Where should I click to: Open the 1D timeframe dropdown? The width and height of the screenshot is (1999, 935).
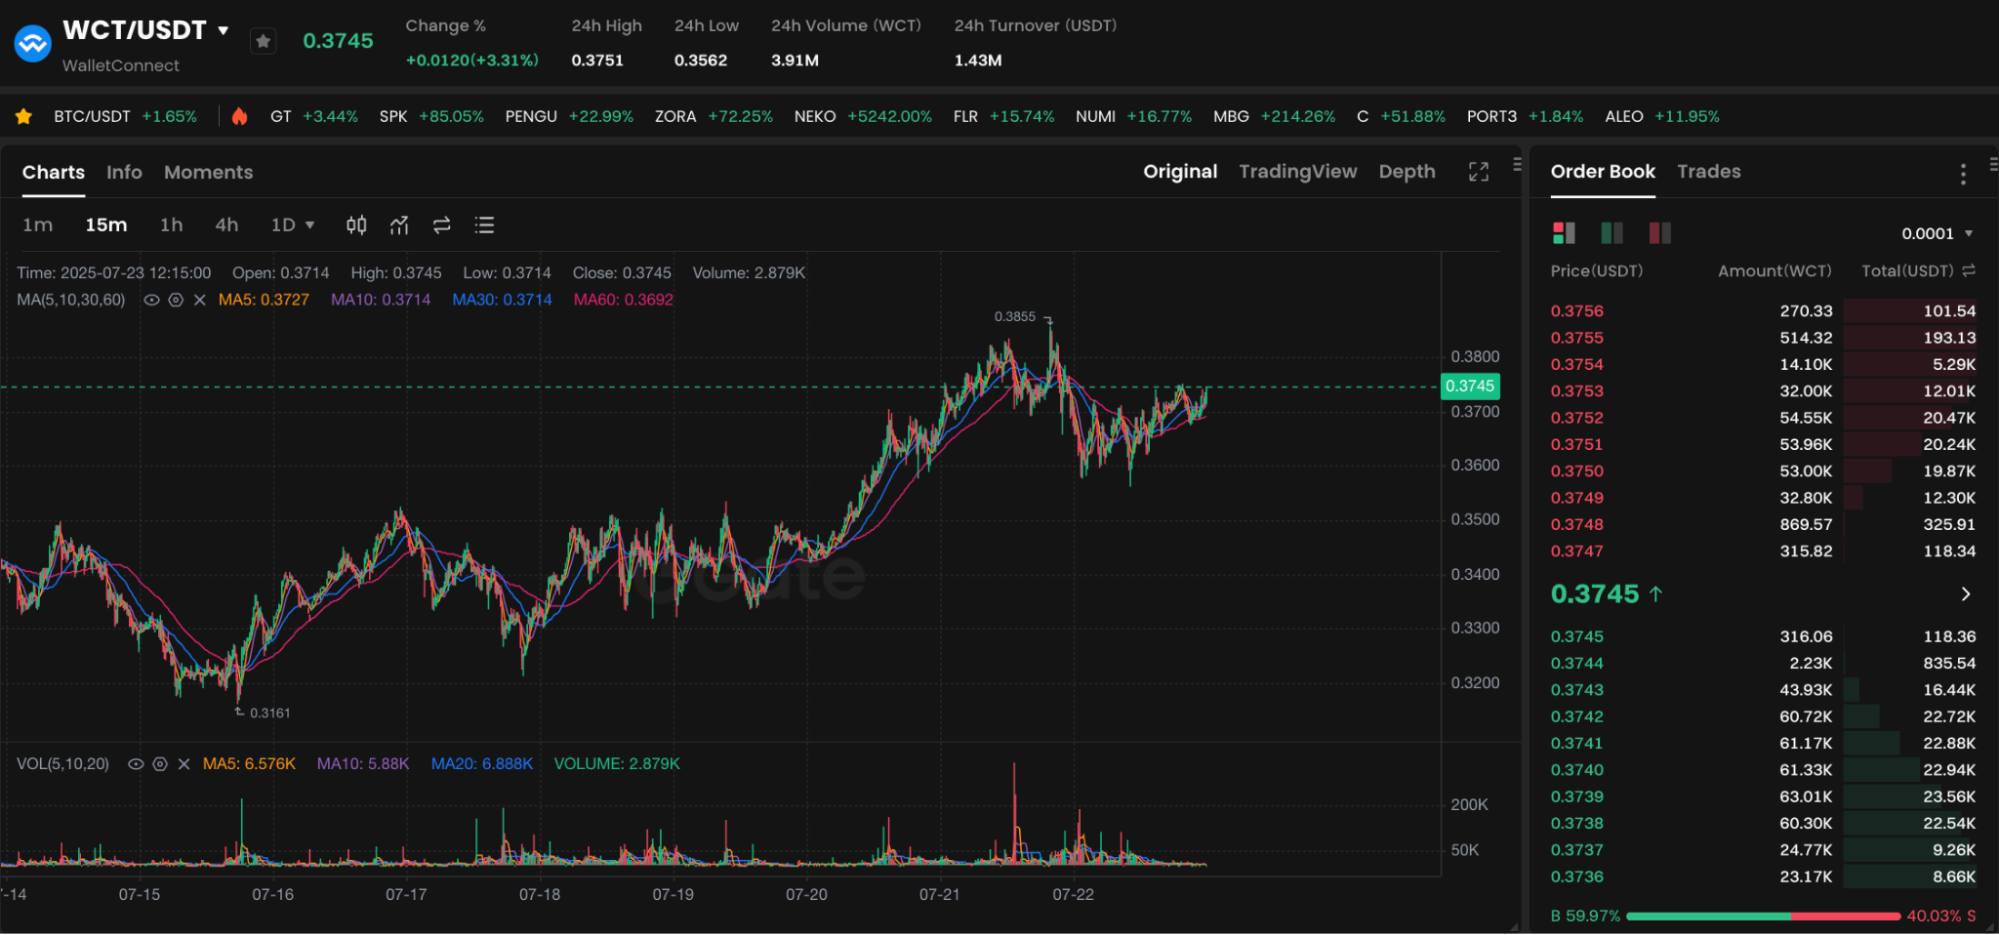(292, 225)
